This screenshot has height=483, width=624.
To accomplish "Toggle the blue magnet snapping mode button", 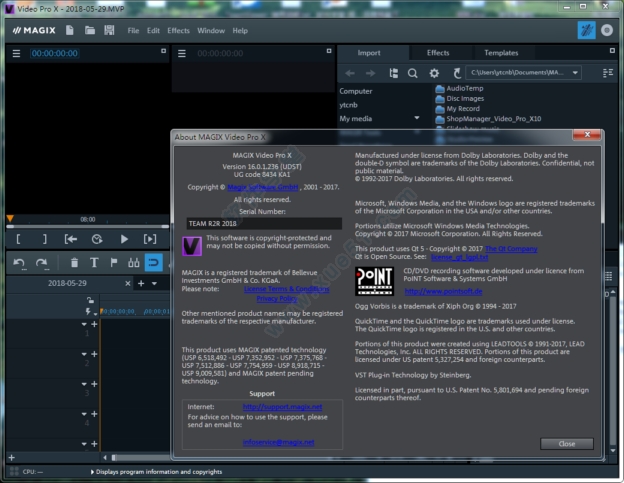I will [x=154, y=263].
